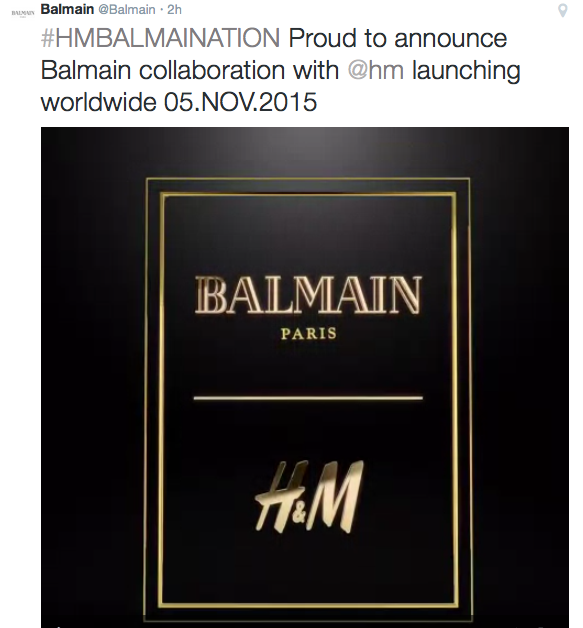Click the 'Proud to announce' tweet text

tap(398, 38)
